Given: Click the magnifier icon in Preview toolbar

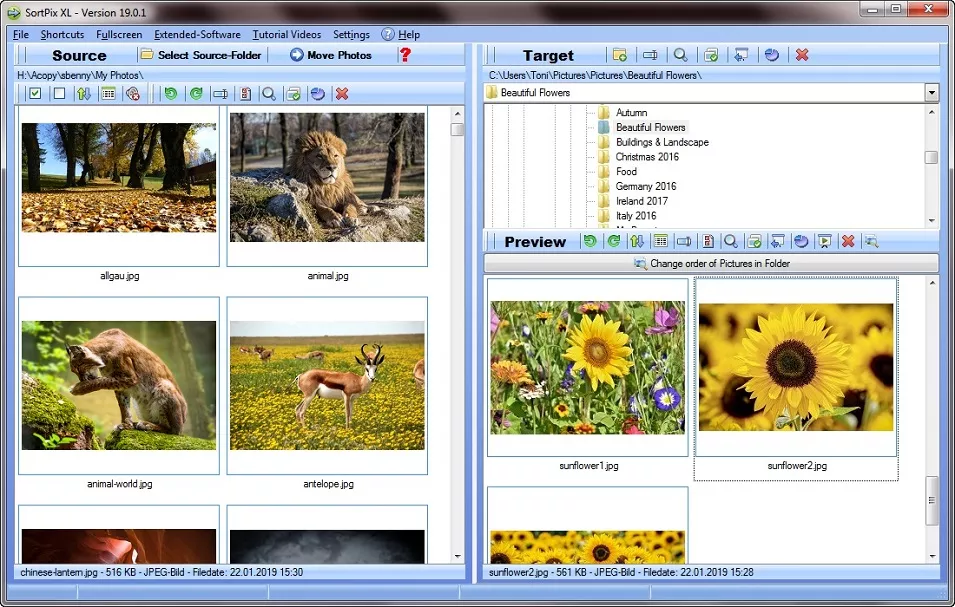Looking at the screenshot, I should (x=731, y=241).
